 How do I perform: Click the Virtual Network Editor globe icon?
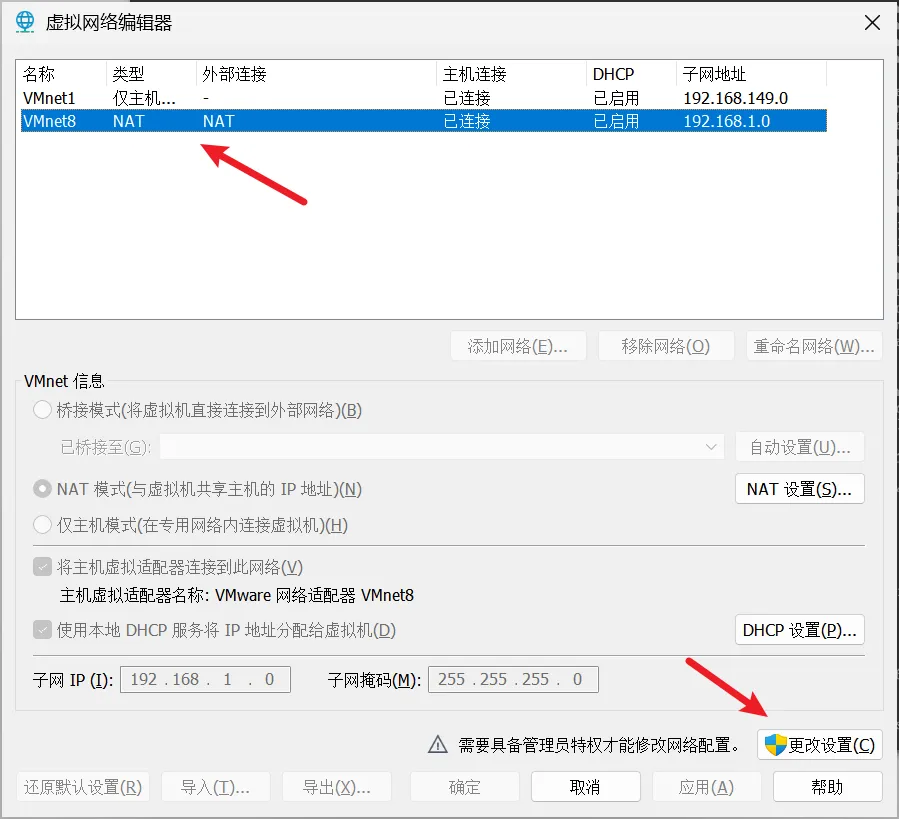[25, 22]
